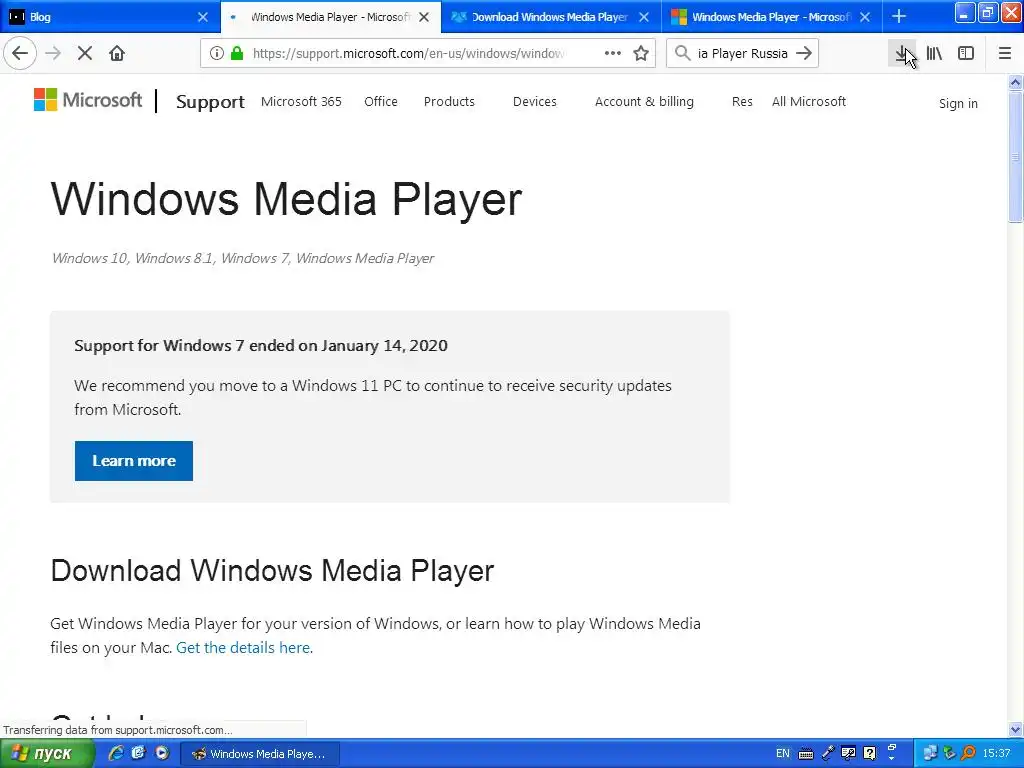Open the page actions three-dots menu

pyautogui.click(x=613, y=54)
